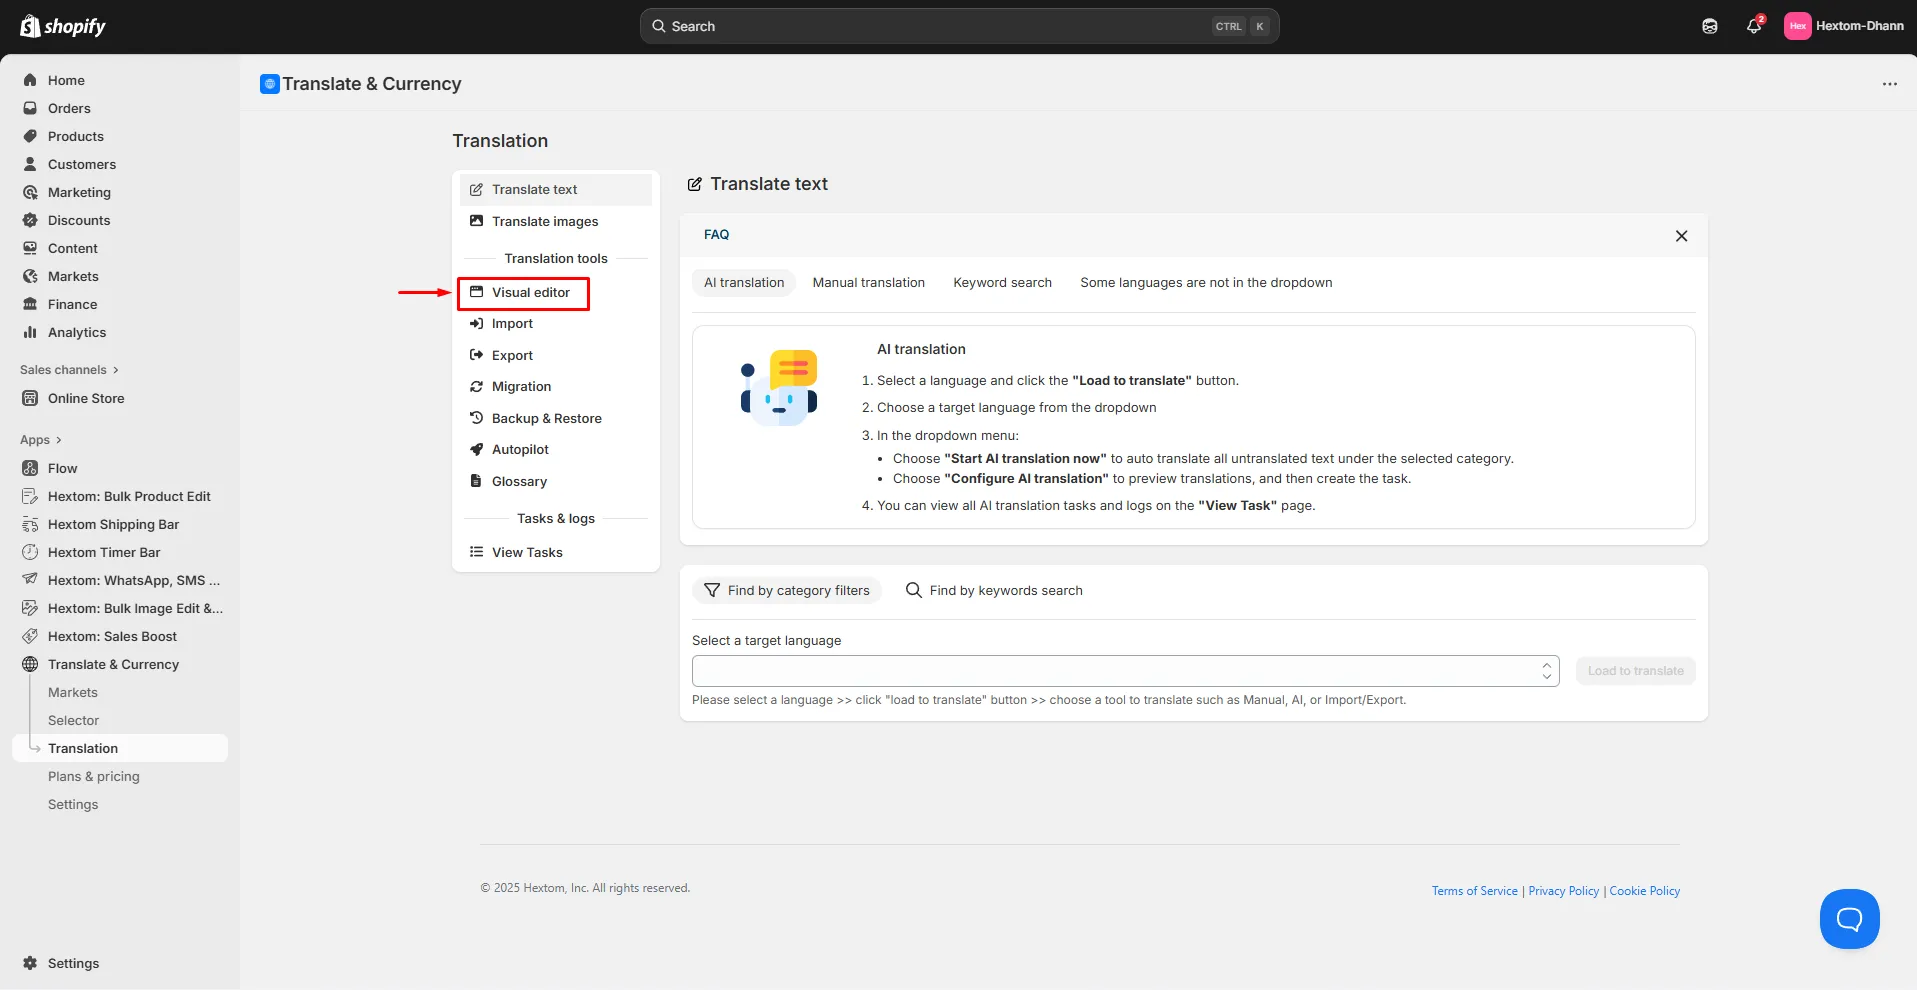The image size is (1917, 990).
Task: Open the Privacy Policy link
Action: point(1564,891)
